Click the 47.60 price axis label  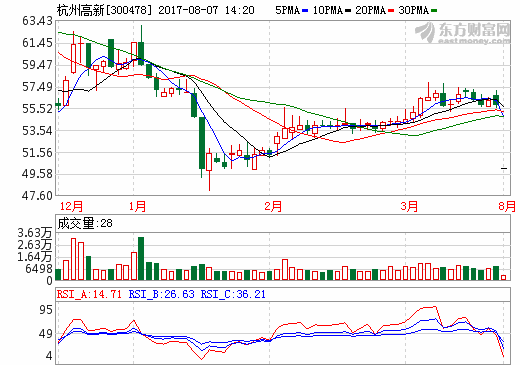point(37,196)
